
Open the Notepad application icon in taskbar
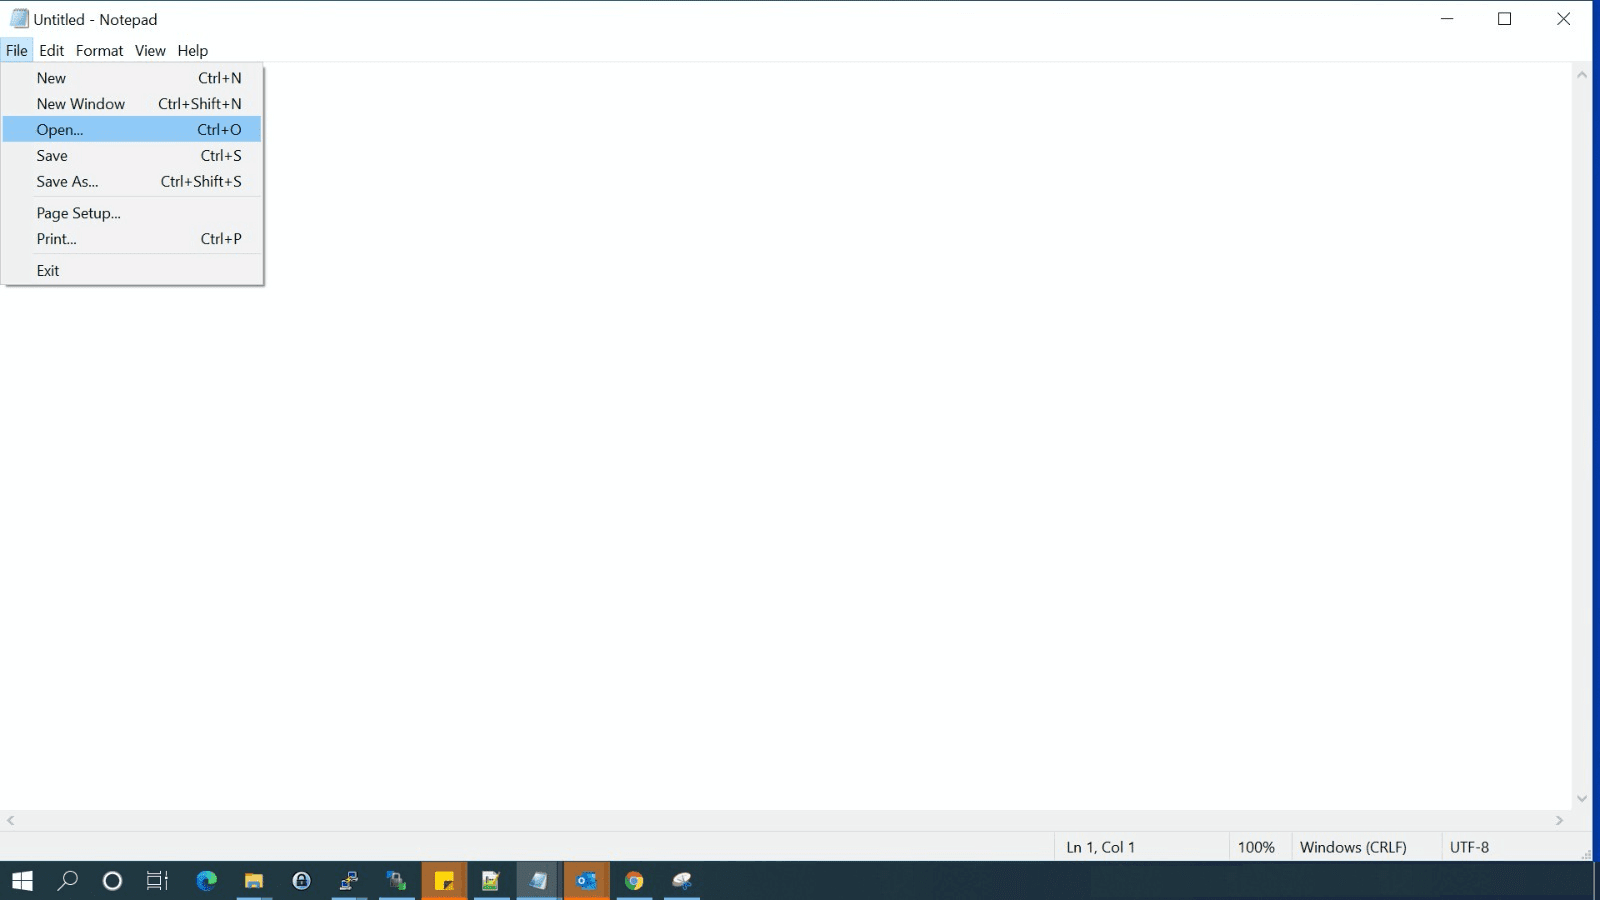point(538,881)
